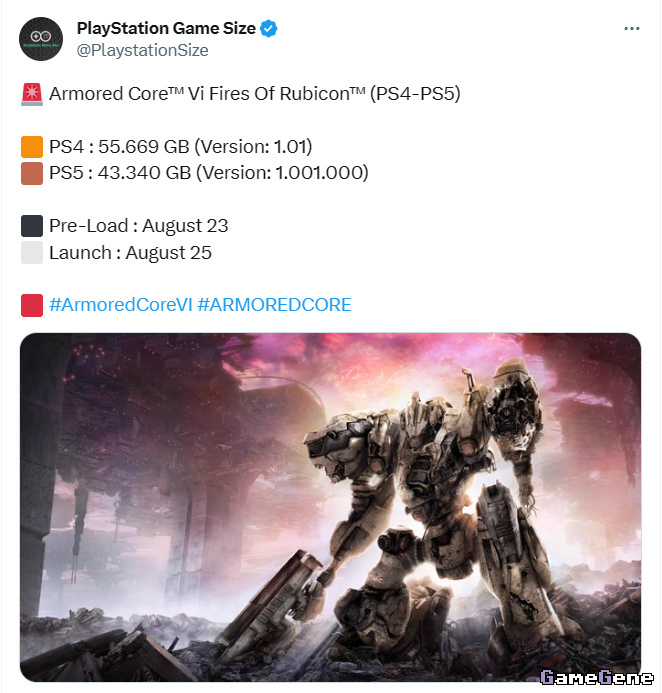
Task: Click the GameGene watermark logo
Action: pyautogui.click(x=597, y=677)
